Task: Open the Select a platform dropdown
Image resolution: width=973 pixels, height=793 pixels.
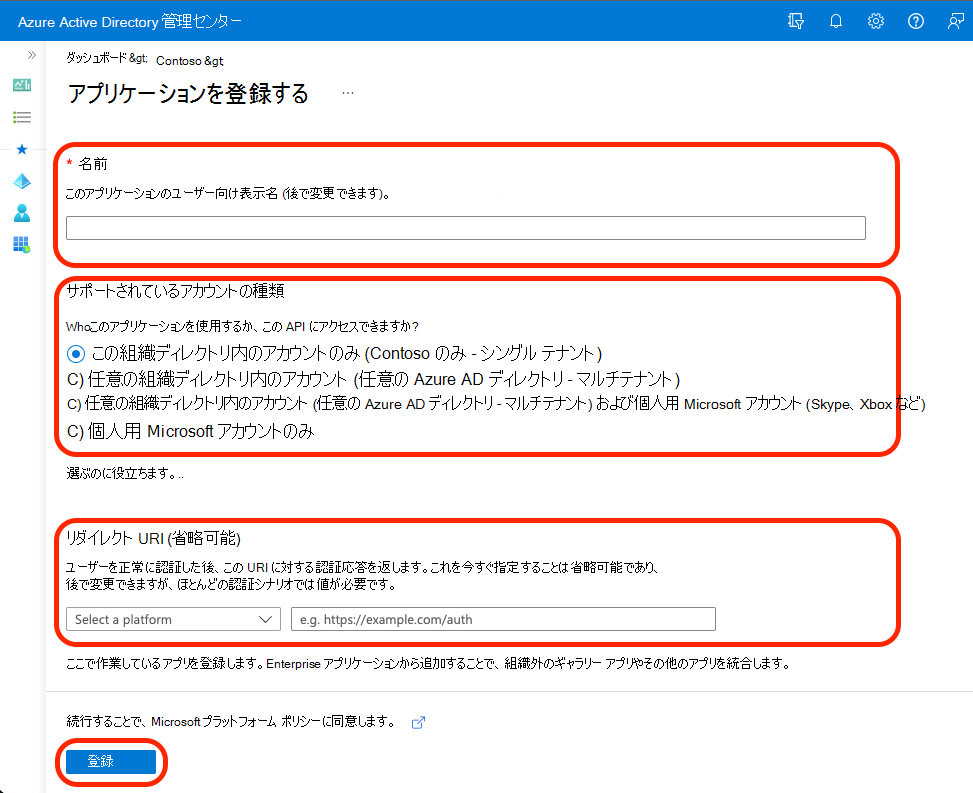Action: [173, 619]
